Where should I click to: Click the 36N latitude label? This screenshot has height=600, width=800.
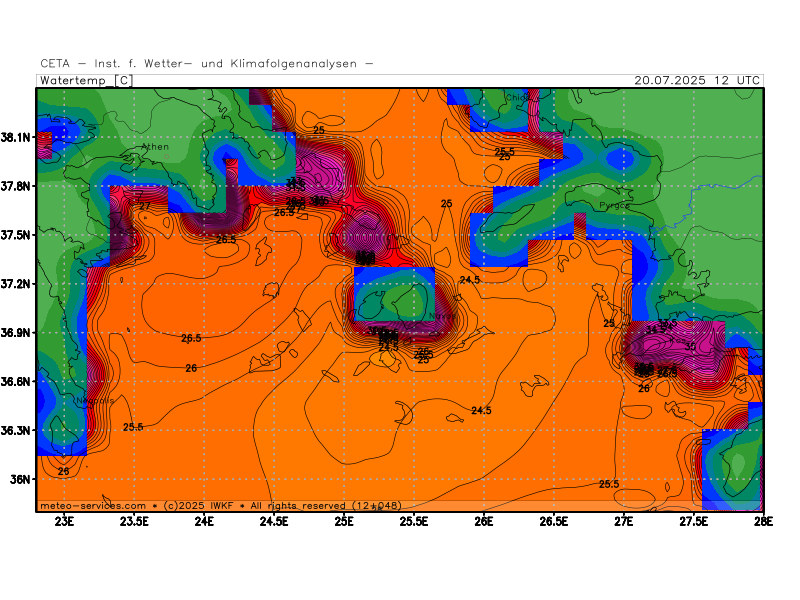pyautogui.click(x=20, y=480)
